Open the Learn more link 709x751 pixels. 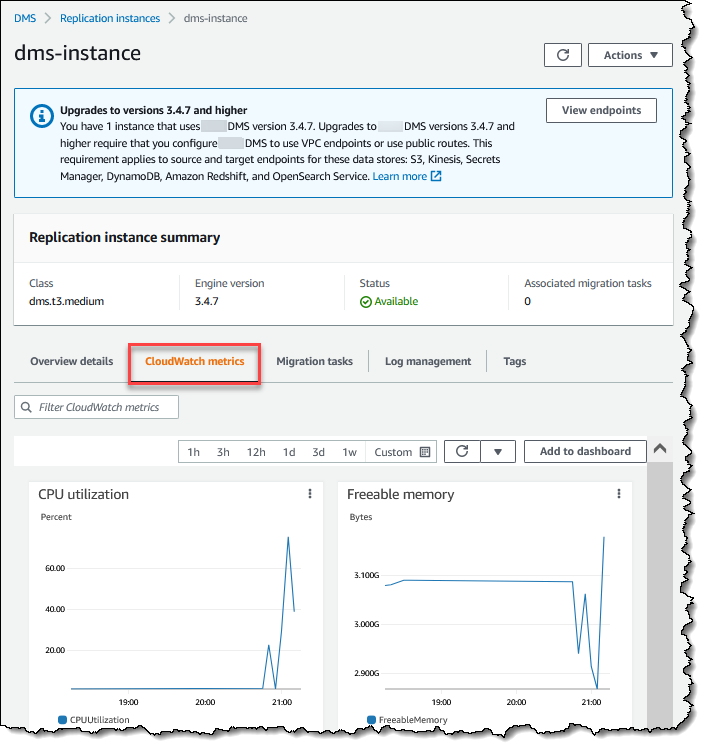[406, 176]
